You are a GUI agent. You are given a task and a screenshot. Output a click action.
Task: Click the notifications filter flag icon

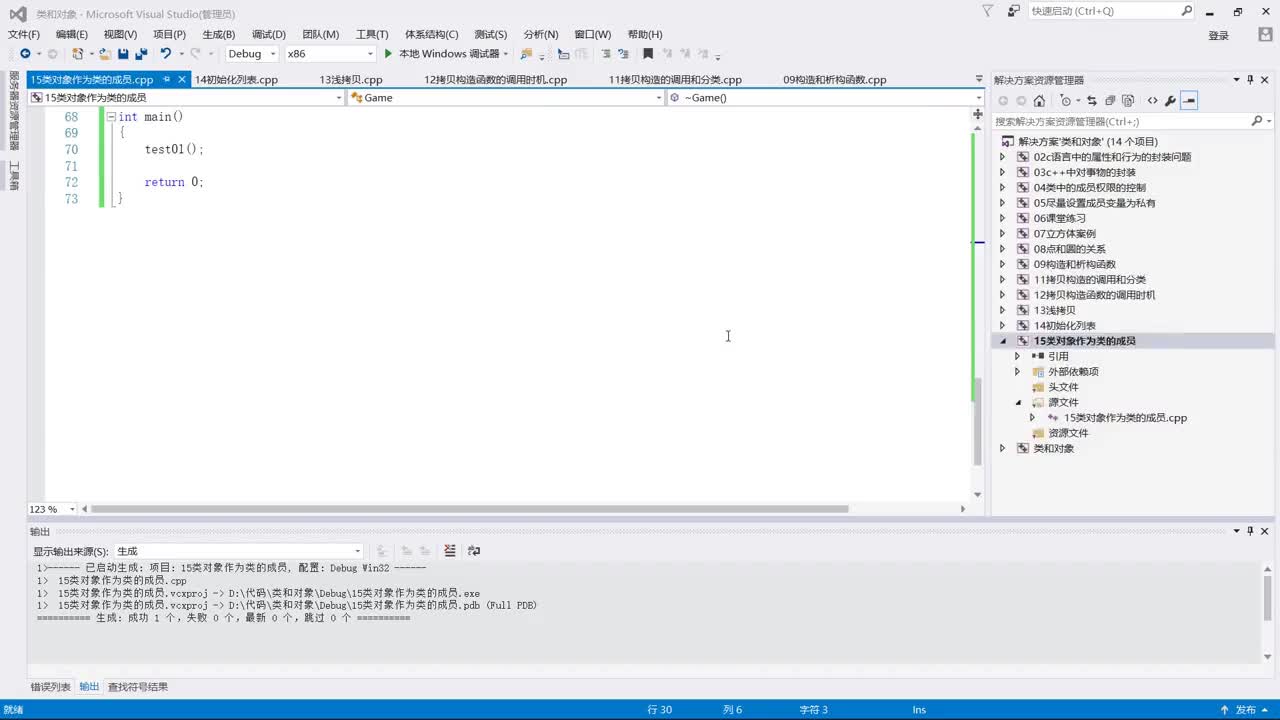988,11
